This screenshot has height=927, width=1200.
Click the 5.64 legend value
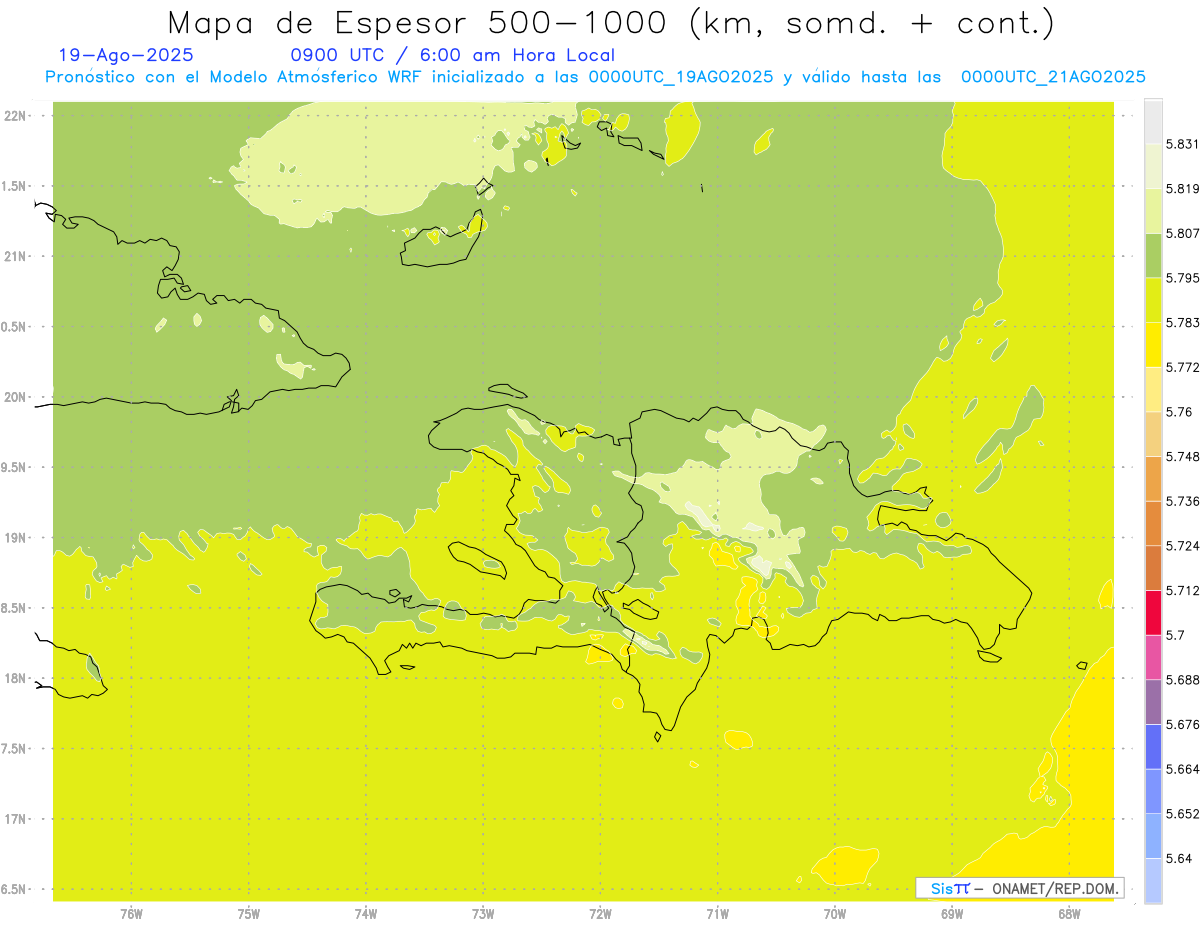(1179, 858)
